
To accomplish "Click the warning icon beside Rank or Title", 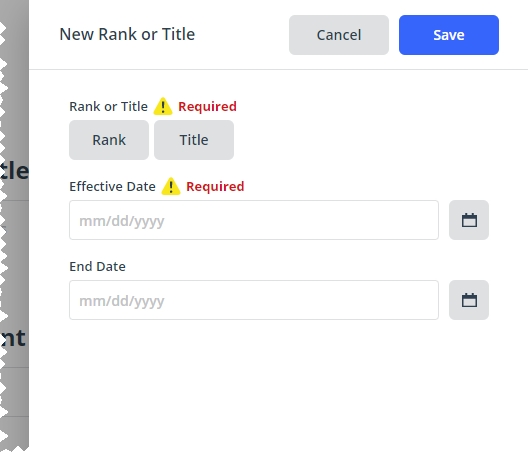I will (x=163, y=106).
